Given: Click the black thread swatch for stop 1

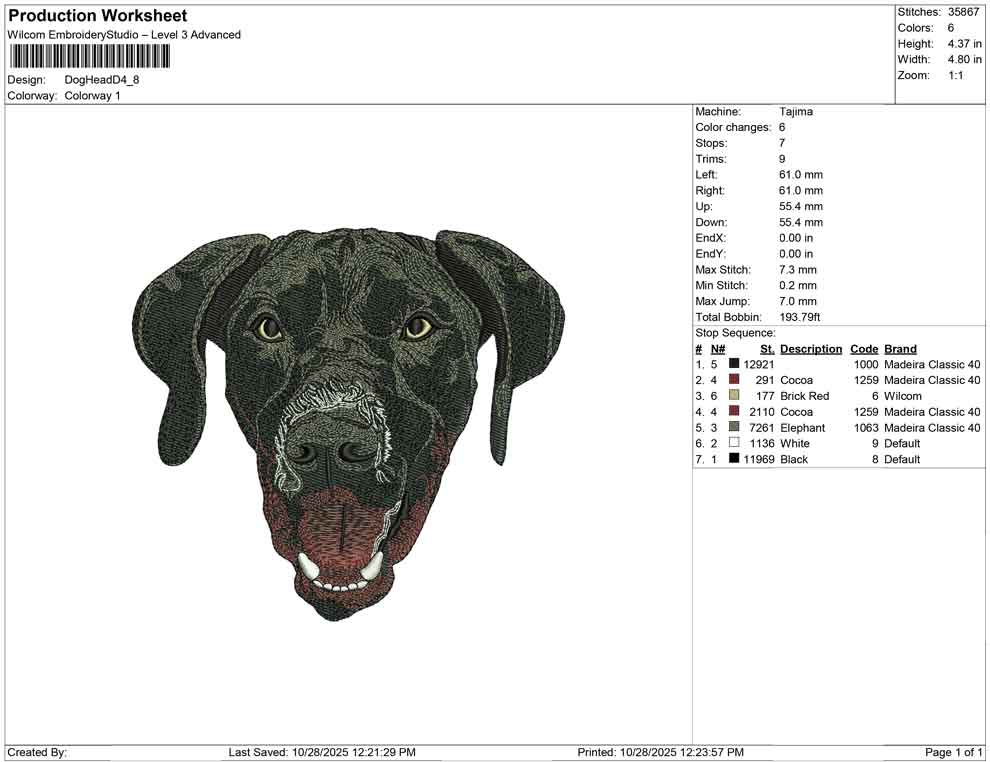Looking at the screenshot, I should pos(732,364).
